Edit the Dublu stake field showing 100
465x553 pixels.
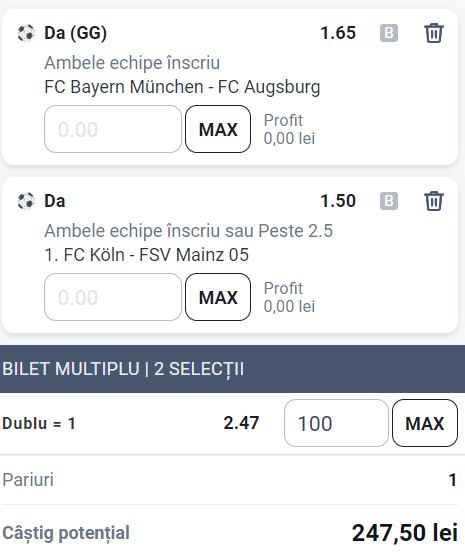pyautogui.click(x=336, y=423)
